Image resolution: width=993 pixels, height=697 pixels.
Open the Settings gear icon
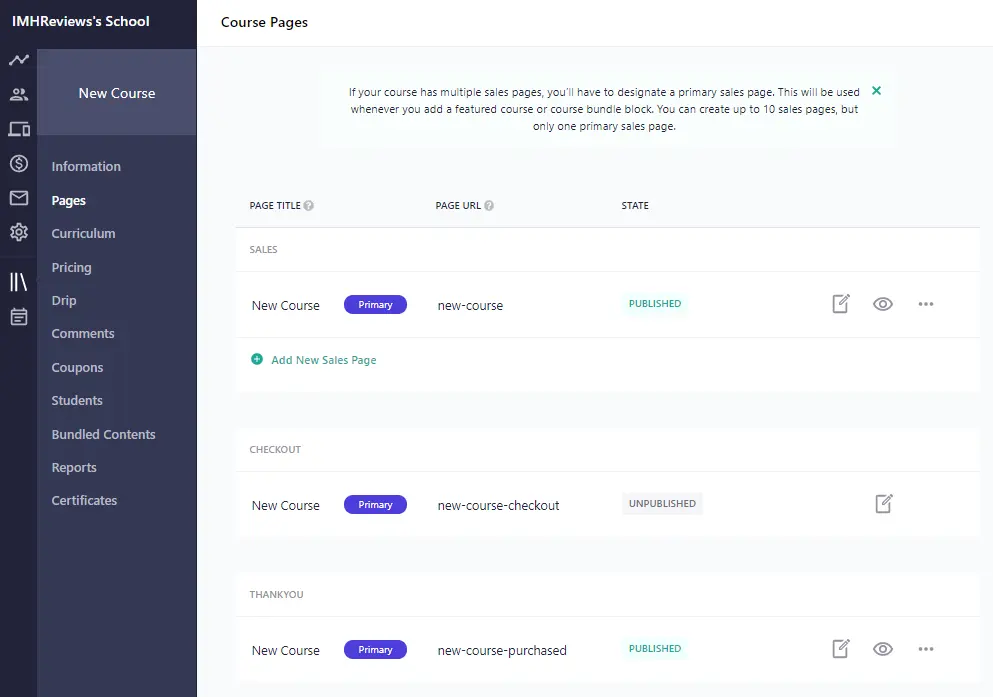[x=19, y=232]
